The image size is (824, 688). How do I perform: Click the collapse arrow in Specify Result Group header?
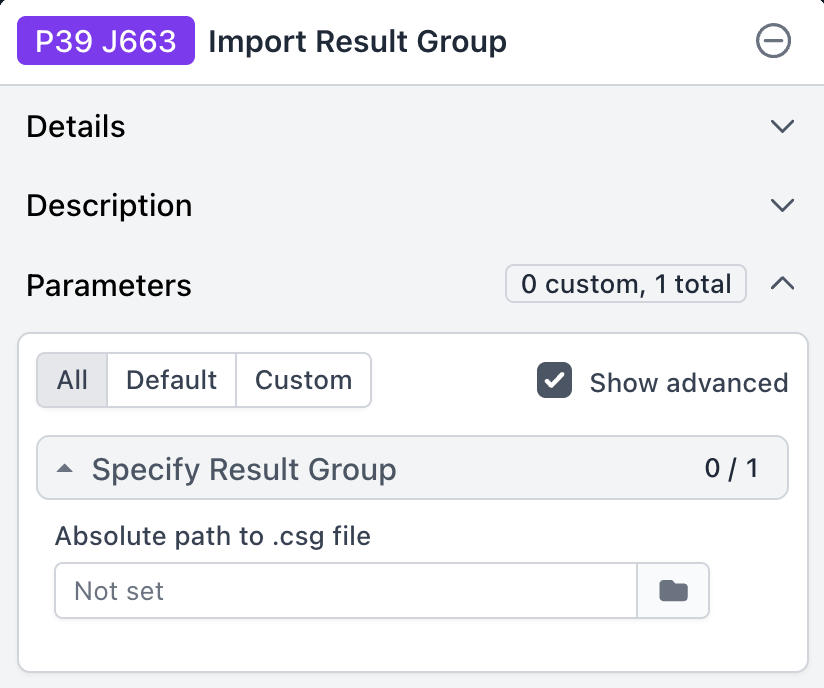(x=65, y=467)
